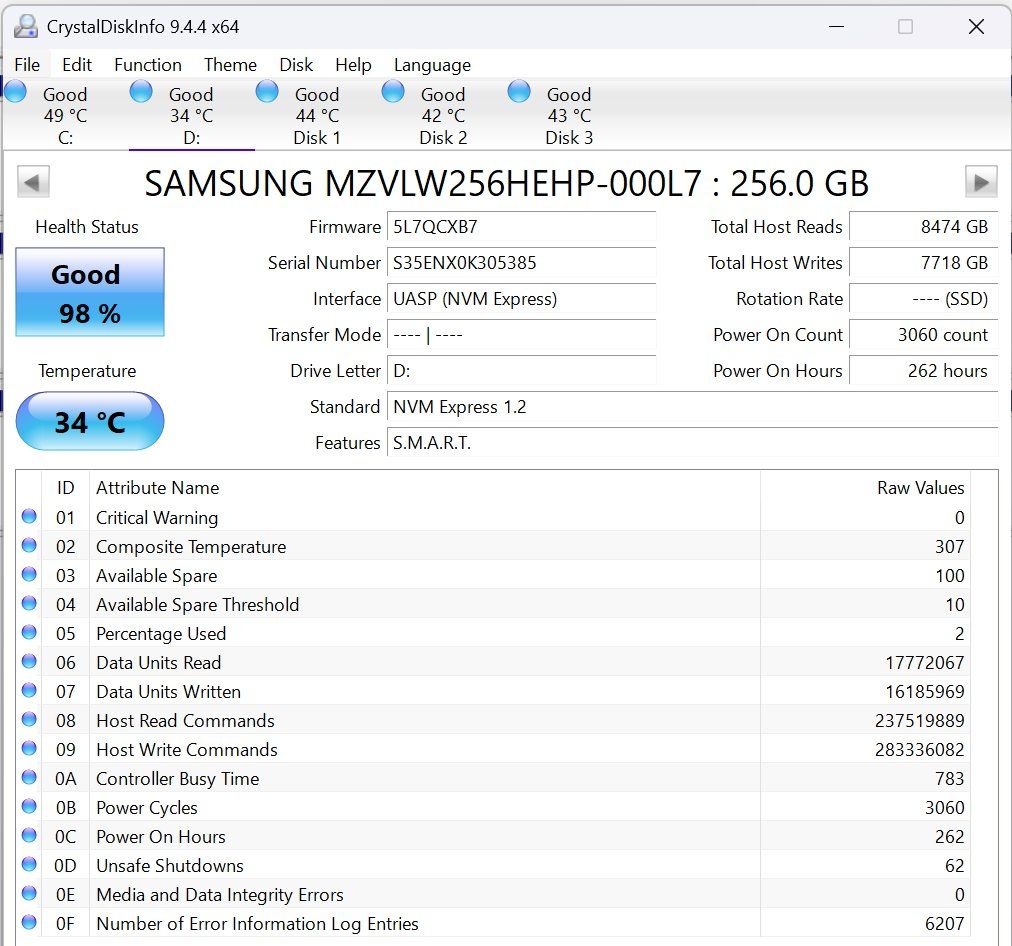Viewport: 1012px width, 946px height.
Task: Select raw value 16185969 of Data Units Written
Action: tap(924, 692)
